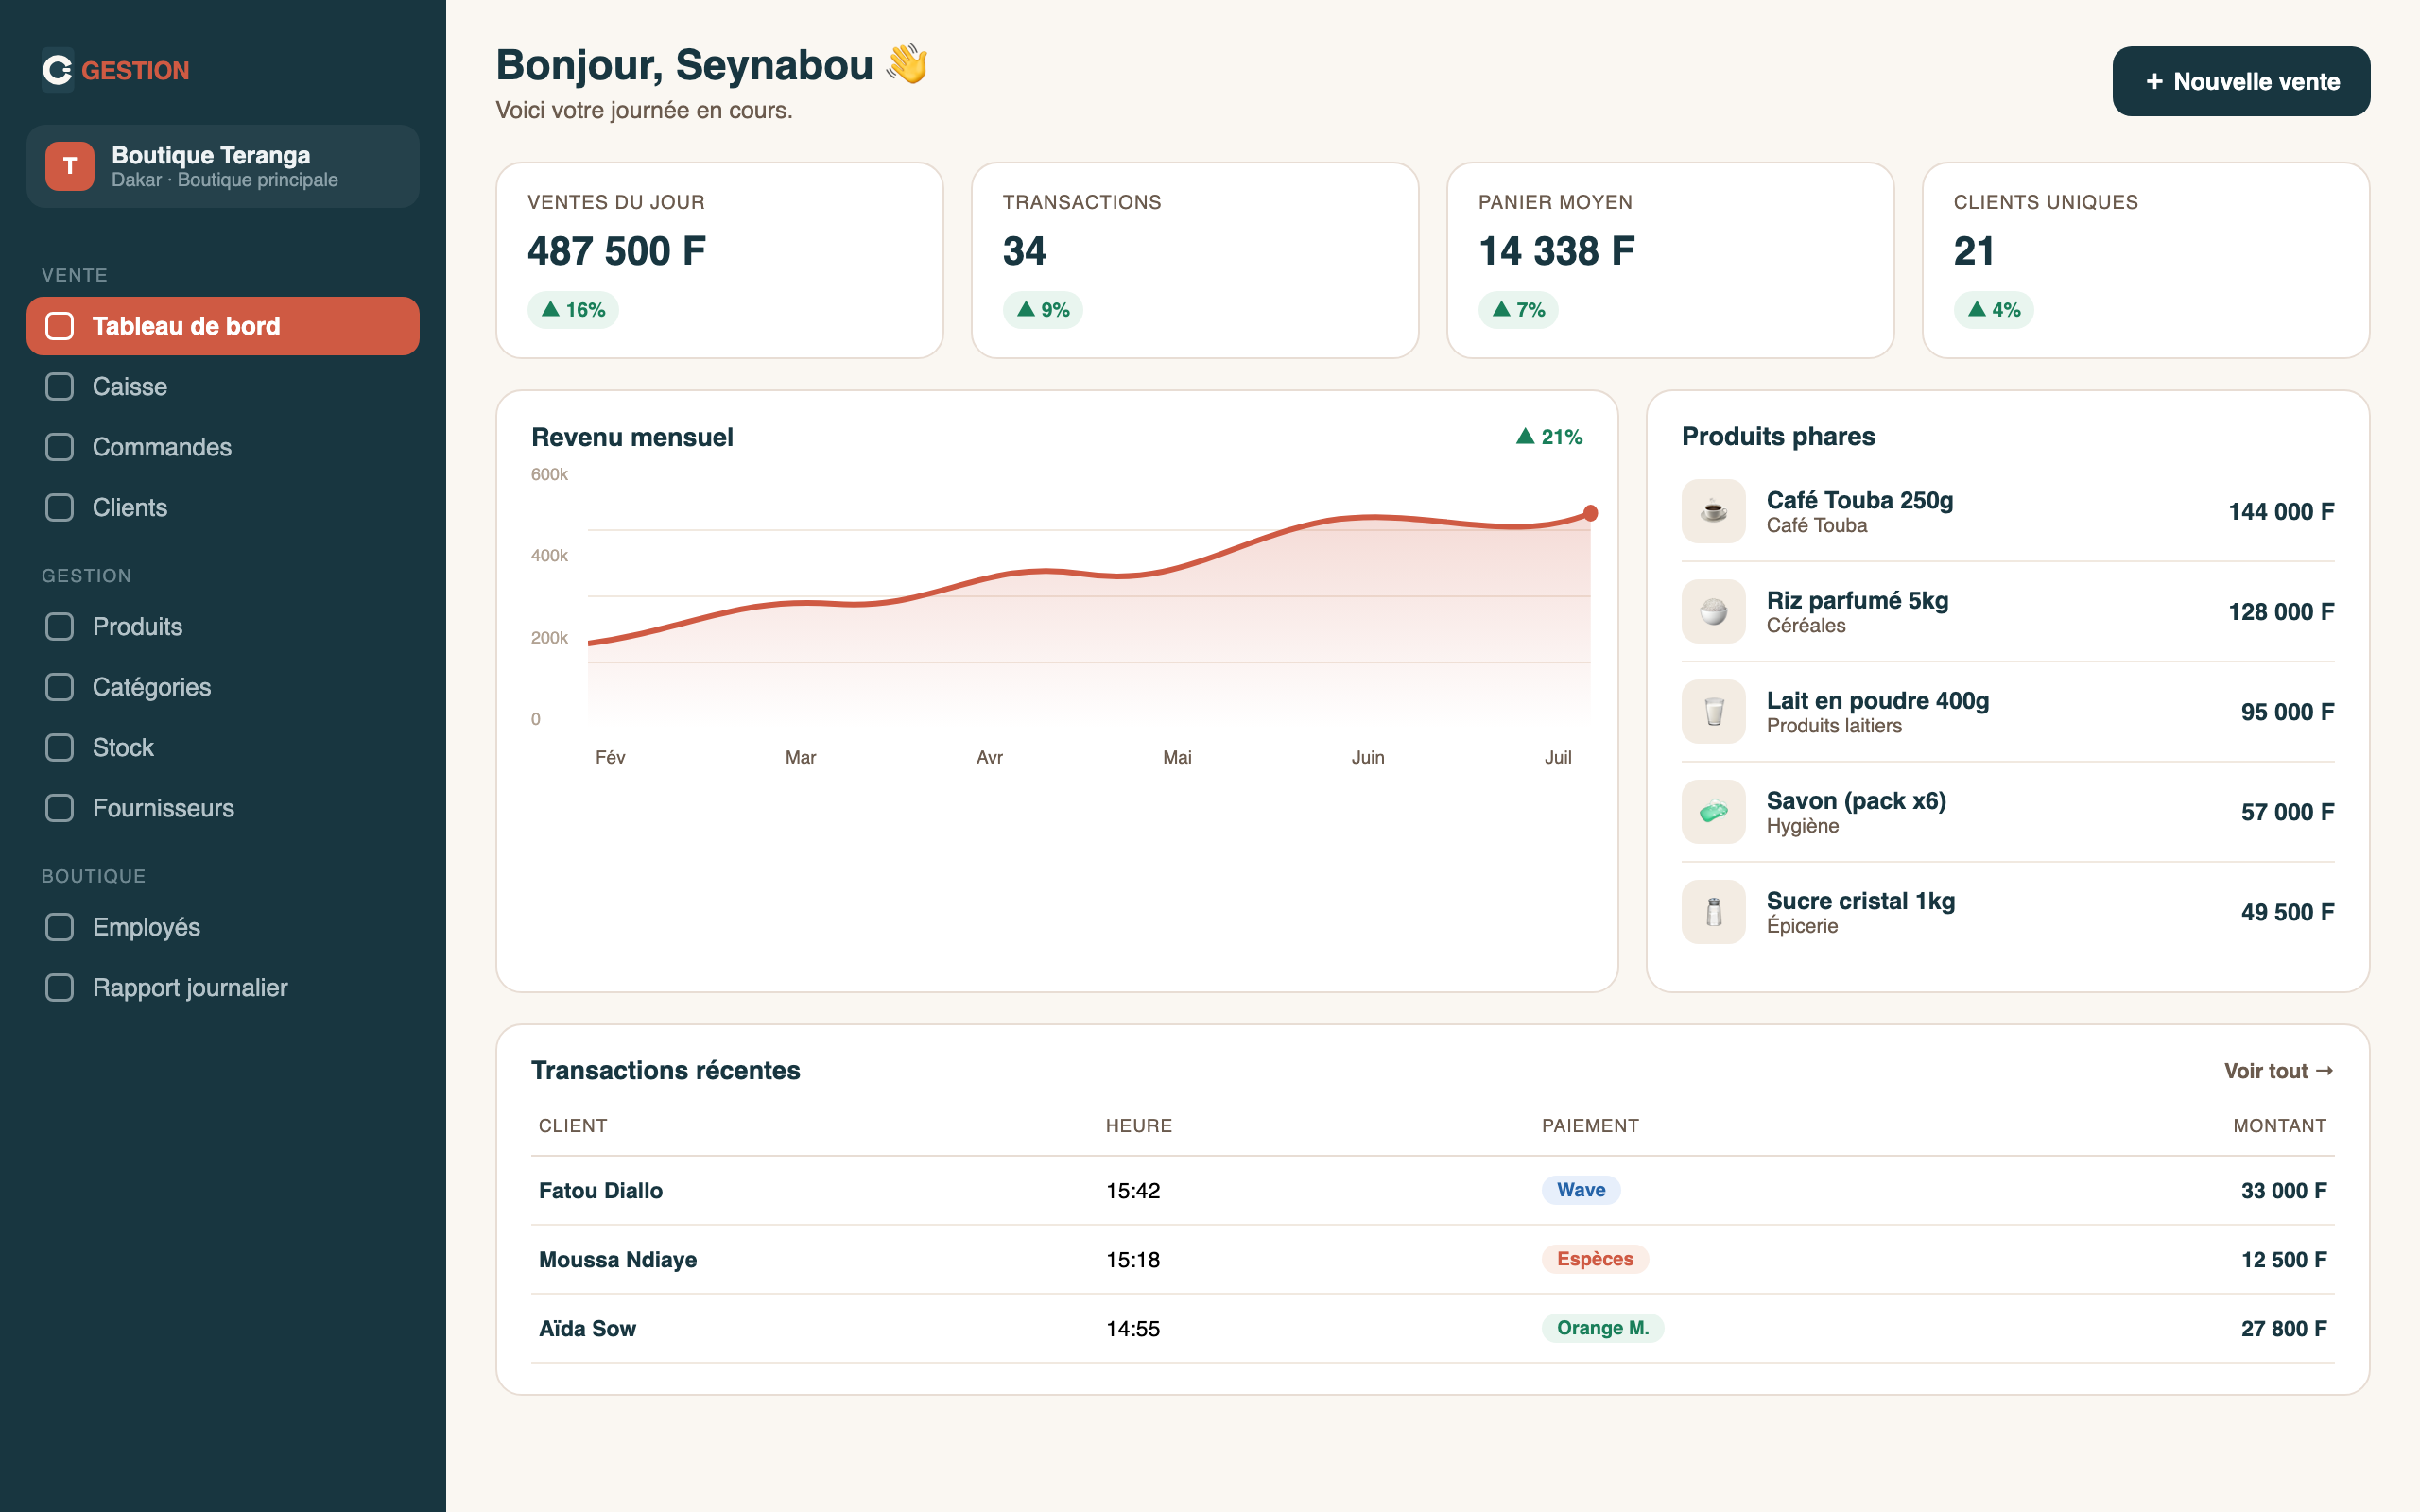This screenshot has height=1512, width=2420.
Task: Open the Produits section
Action: (223, 627)
